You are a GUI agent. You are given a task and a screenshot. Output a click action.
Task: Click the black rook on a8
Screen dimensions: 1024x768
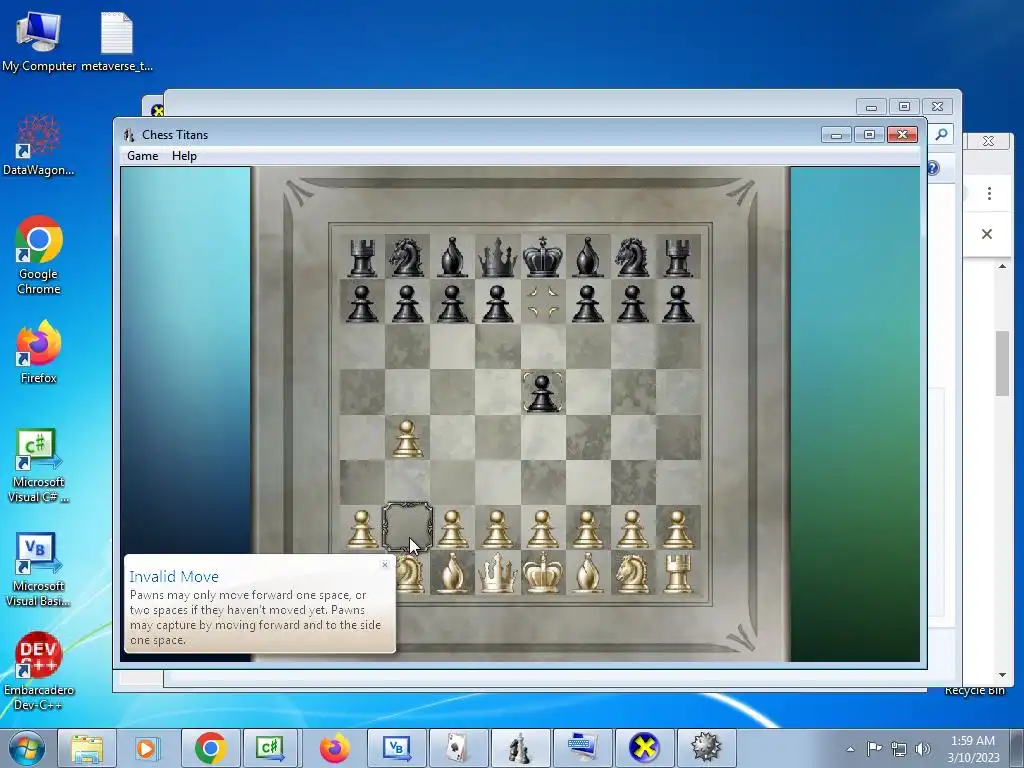(362, 257)
